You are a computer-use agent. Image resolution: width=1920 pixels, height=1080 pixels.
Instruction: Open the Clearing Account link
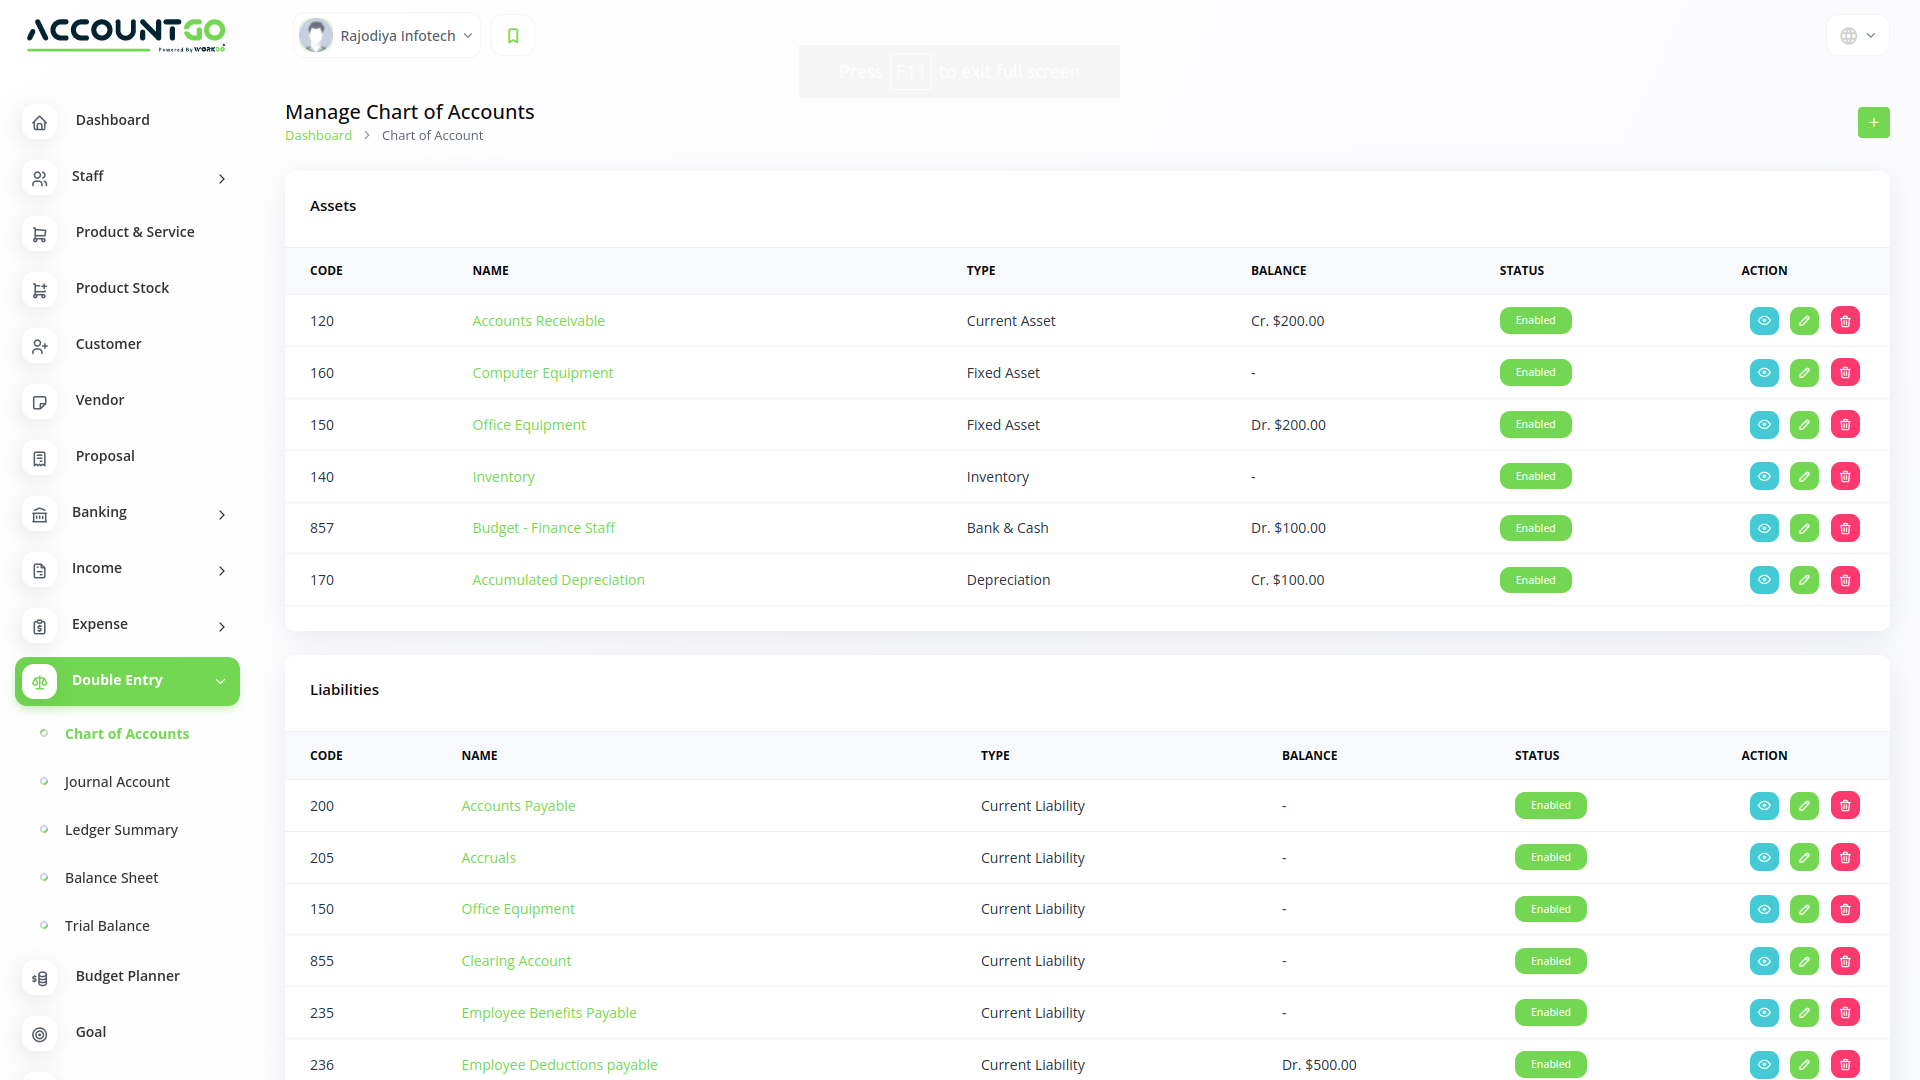[516, 961]
